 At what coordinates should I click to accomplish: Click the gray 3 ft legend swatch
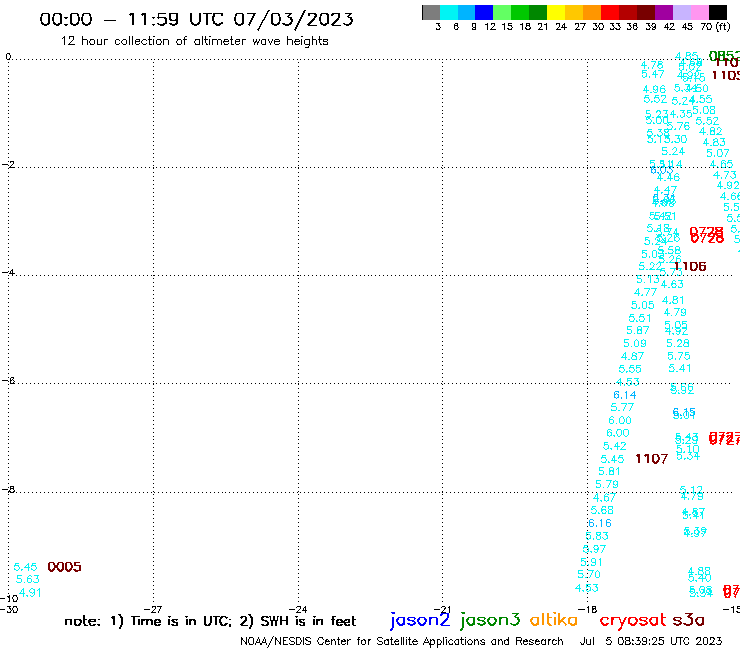pyautogui.click(x=431, y=12)
